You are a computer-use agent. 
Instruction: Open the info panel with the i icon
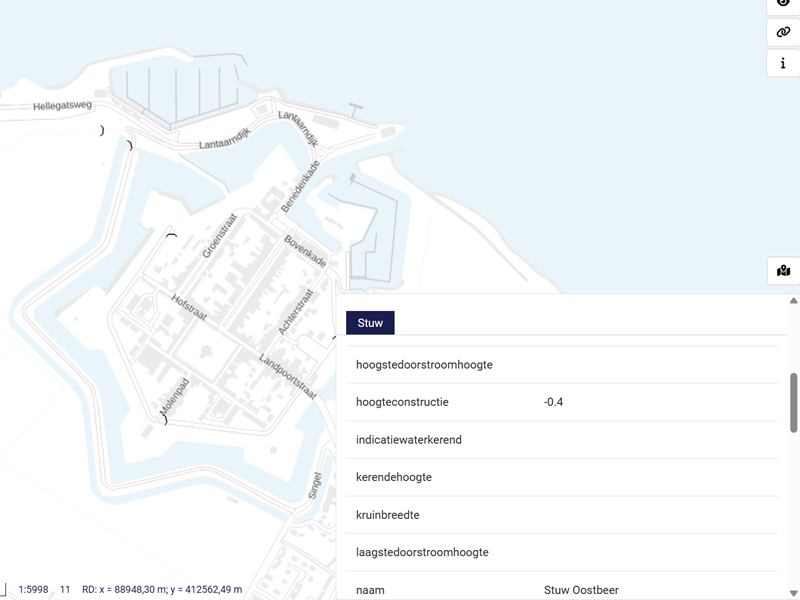pyautogui.click(x=783, y=63)
